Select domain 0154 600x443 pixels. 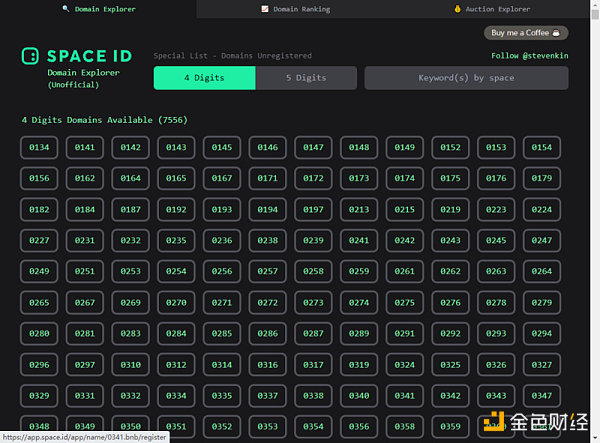541,148
